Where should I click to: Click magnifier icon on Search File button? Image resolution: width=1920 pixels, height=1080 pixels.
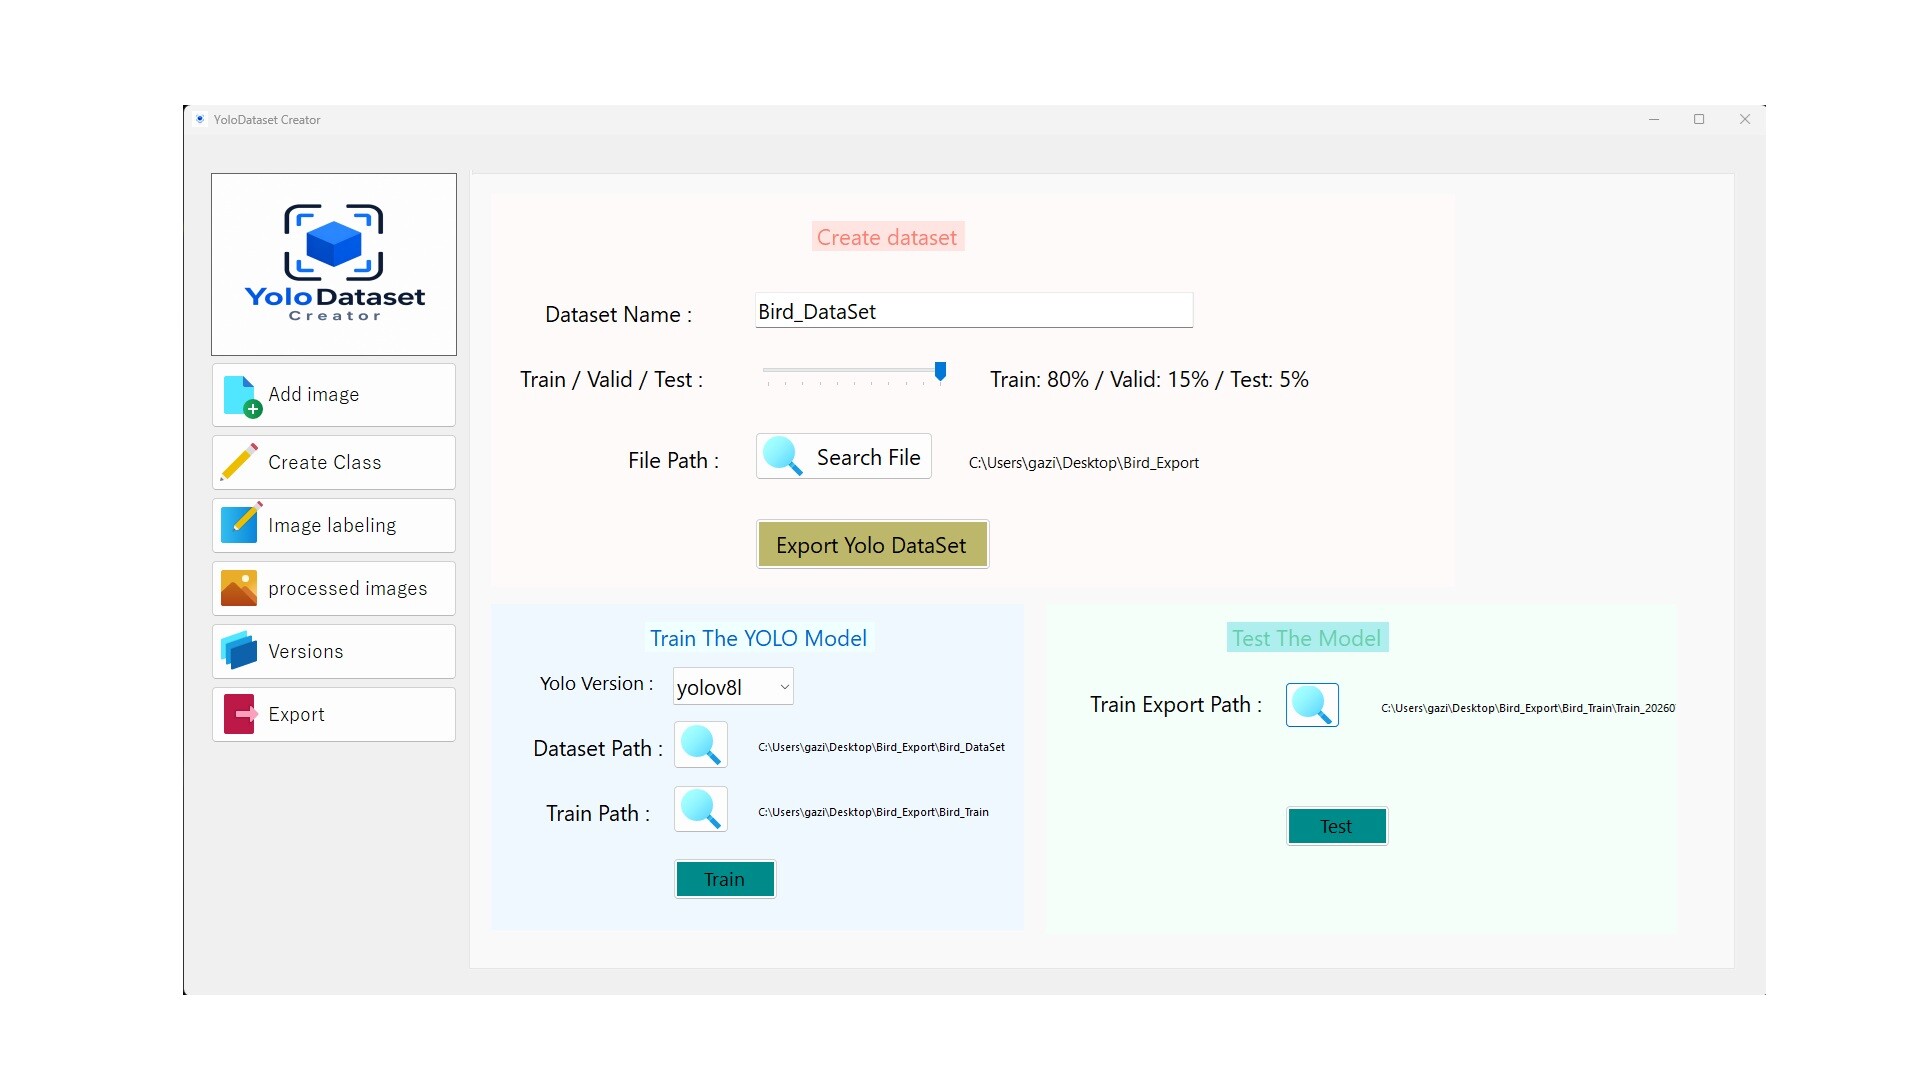[x=783, y=457]
